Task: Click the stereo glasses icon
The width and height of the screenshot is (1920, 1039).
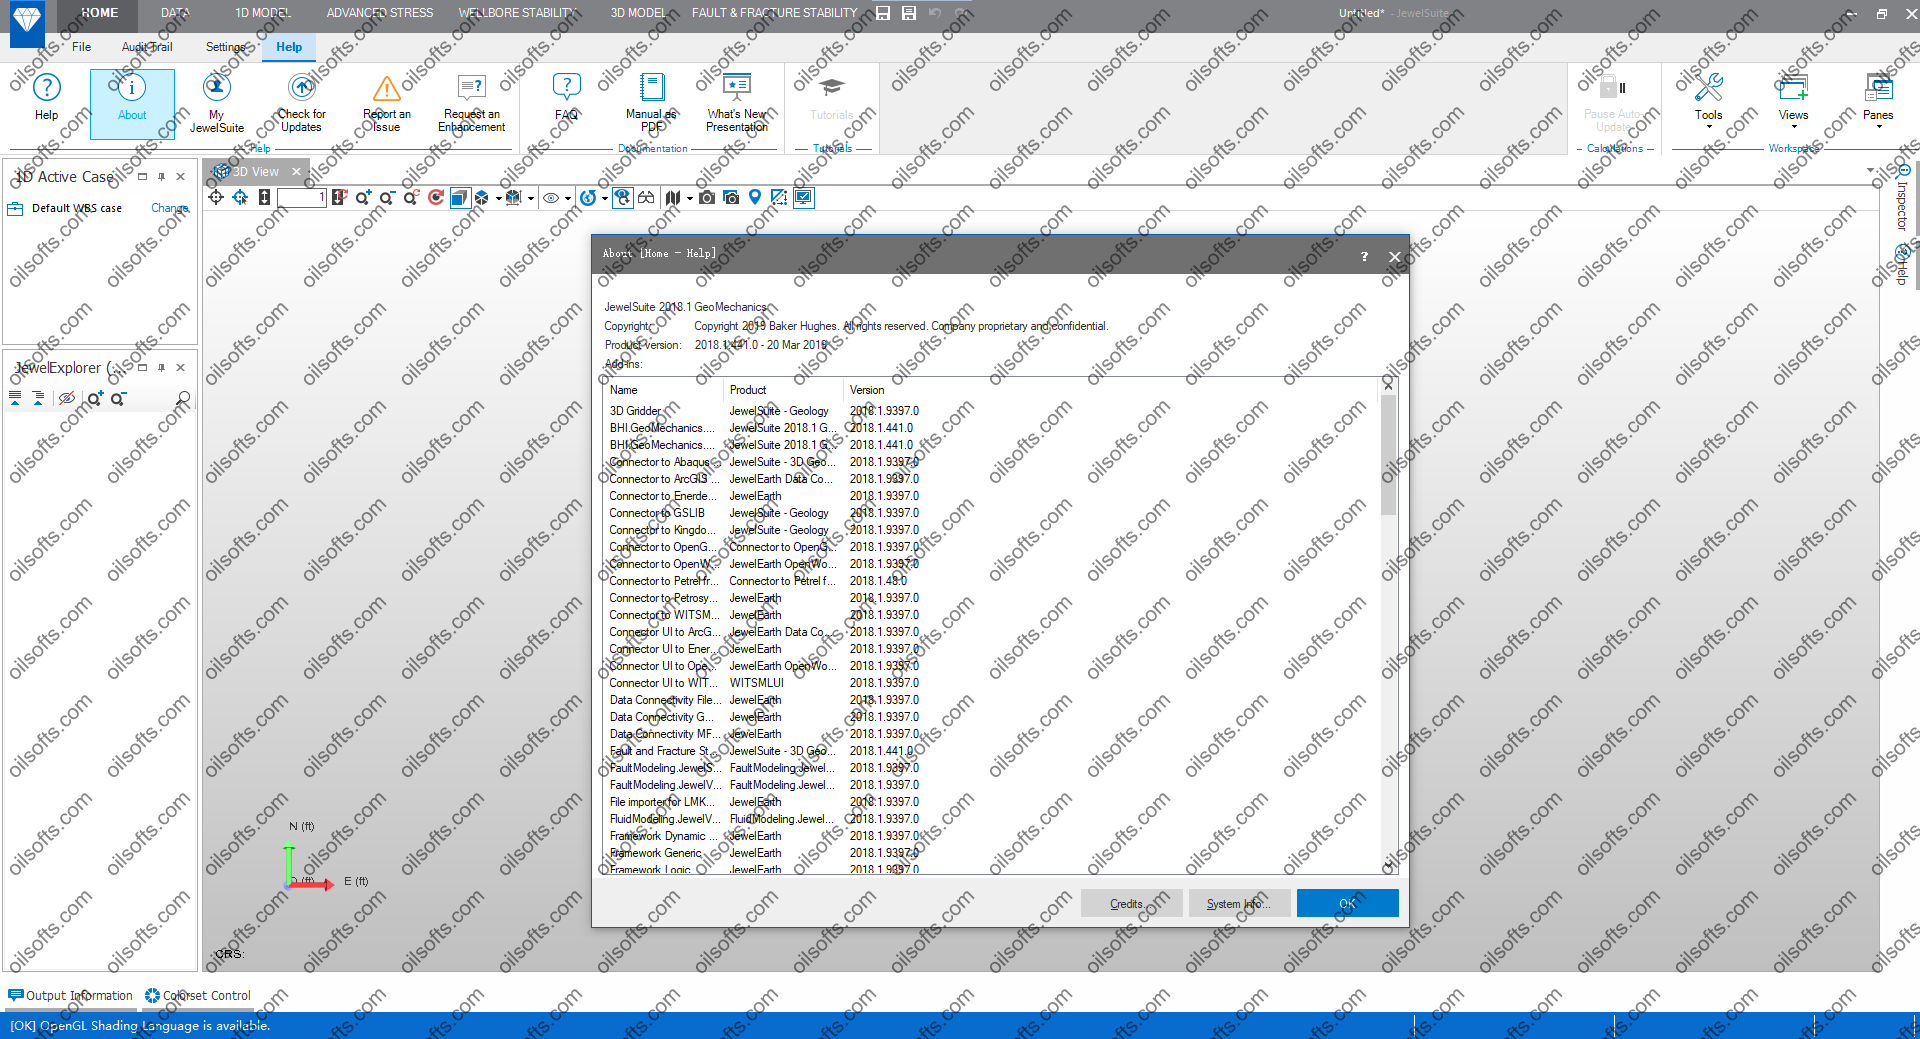Action: click(x=647, y=198)
